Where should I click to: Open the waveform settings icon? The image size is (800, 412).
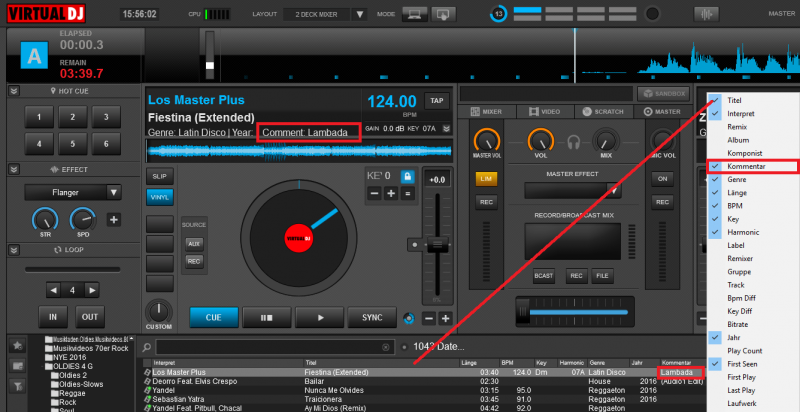click(x=707, y=14)
